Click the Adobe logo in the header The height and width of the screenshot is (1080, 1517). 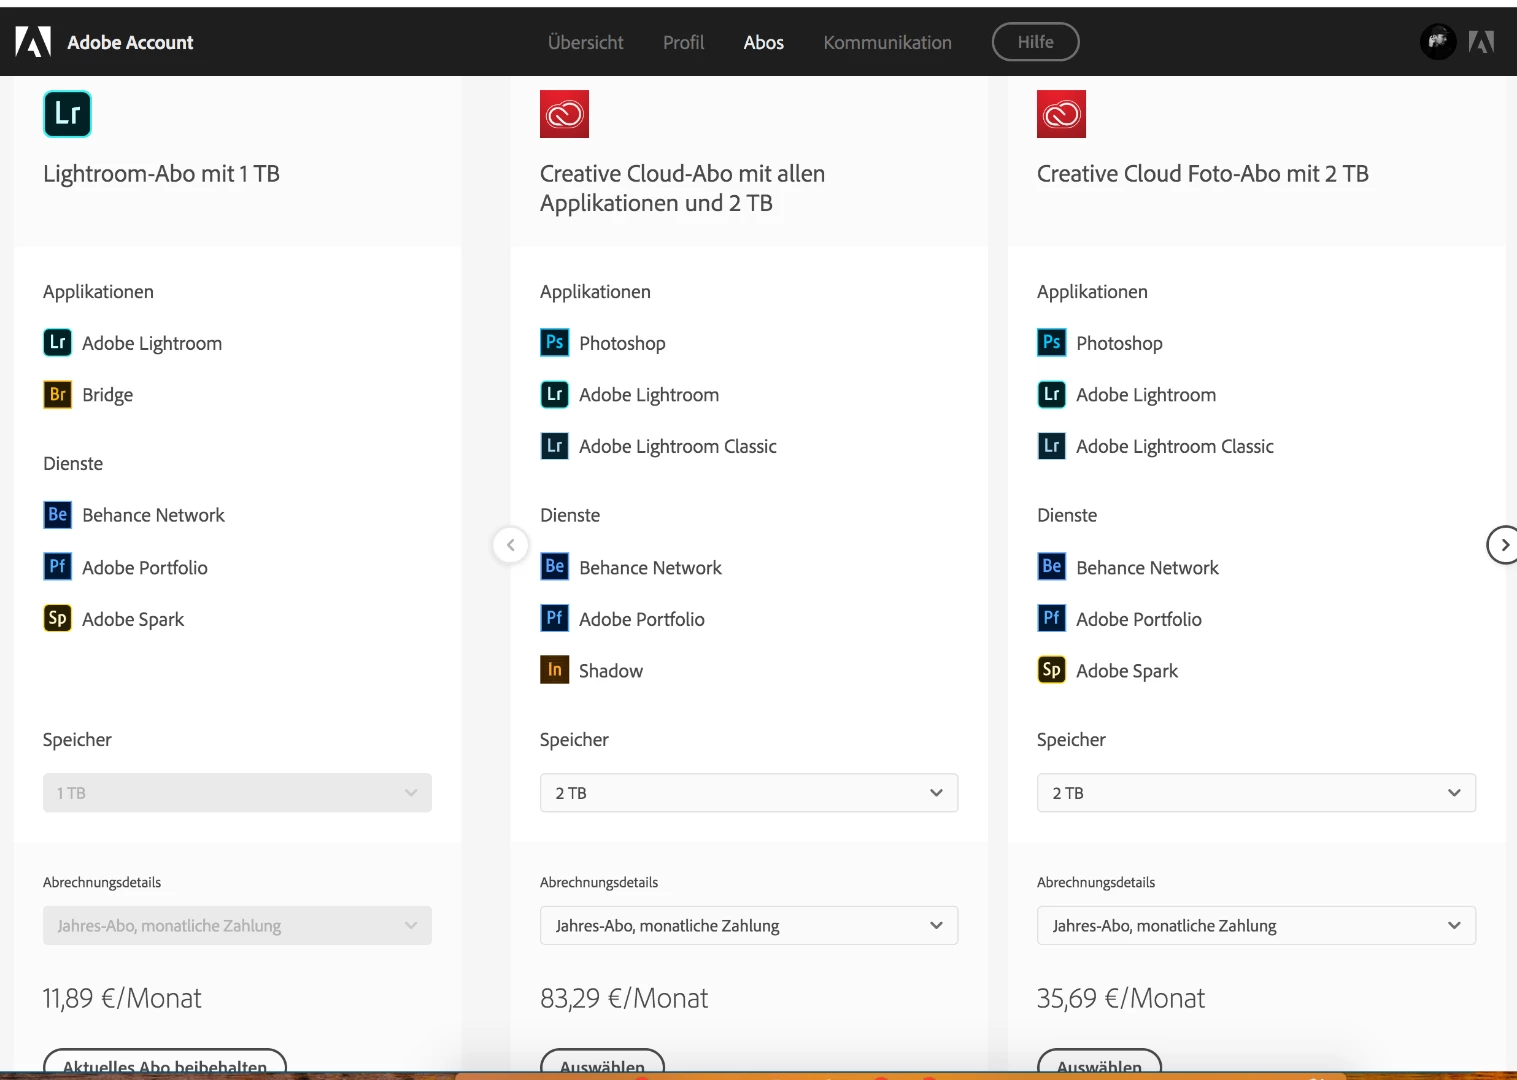coord(33,42)
